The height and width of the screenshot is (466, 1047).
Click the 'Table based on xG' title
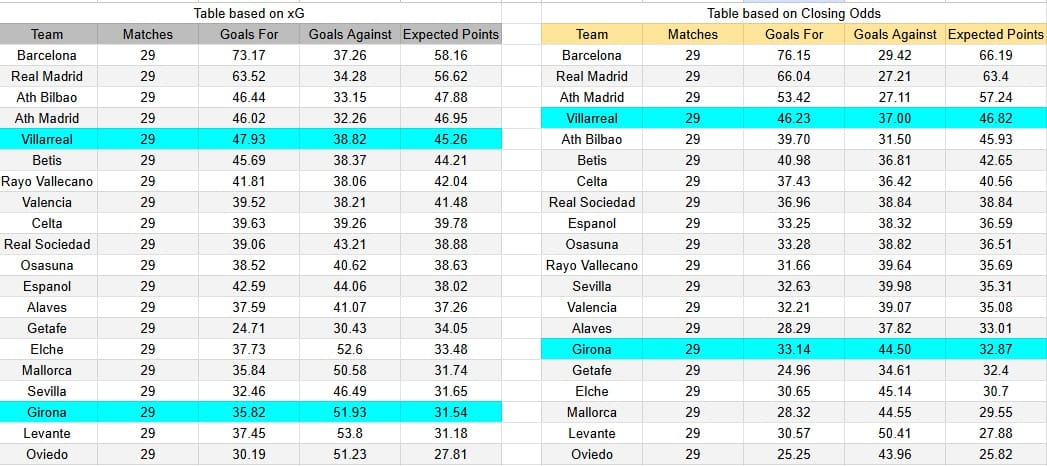click(x=250, y=13)
